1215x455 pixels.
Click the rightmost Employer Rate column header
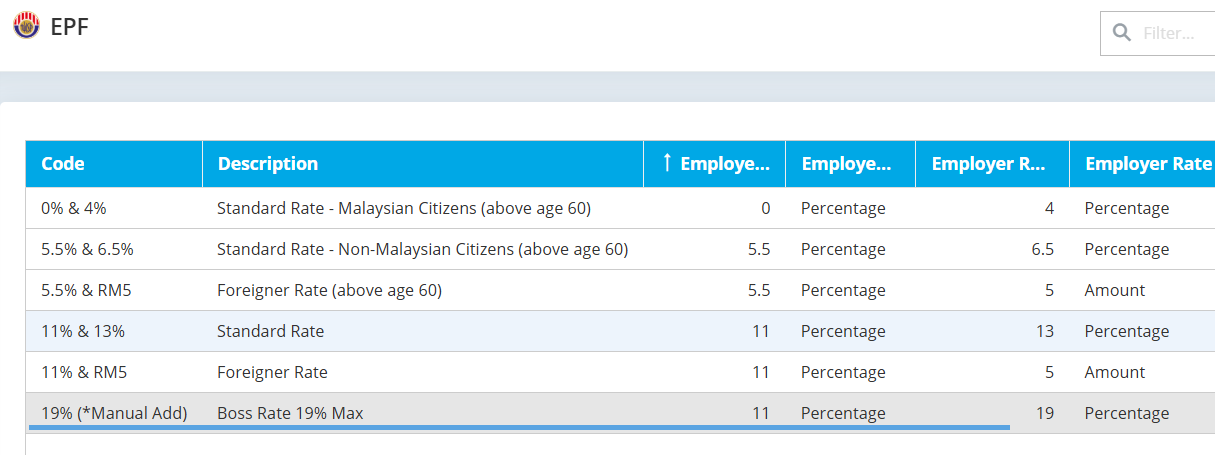(x=1147, y=164)
